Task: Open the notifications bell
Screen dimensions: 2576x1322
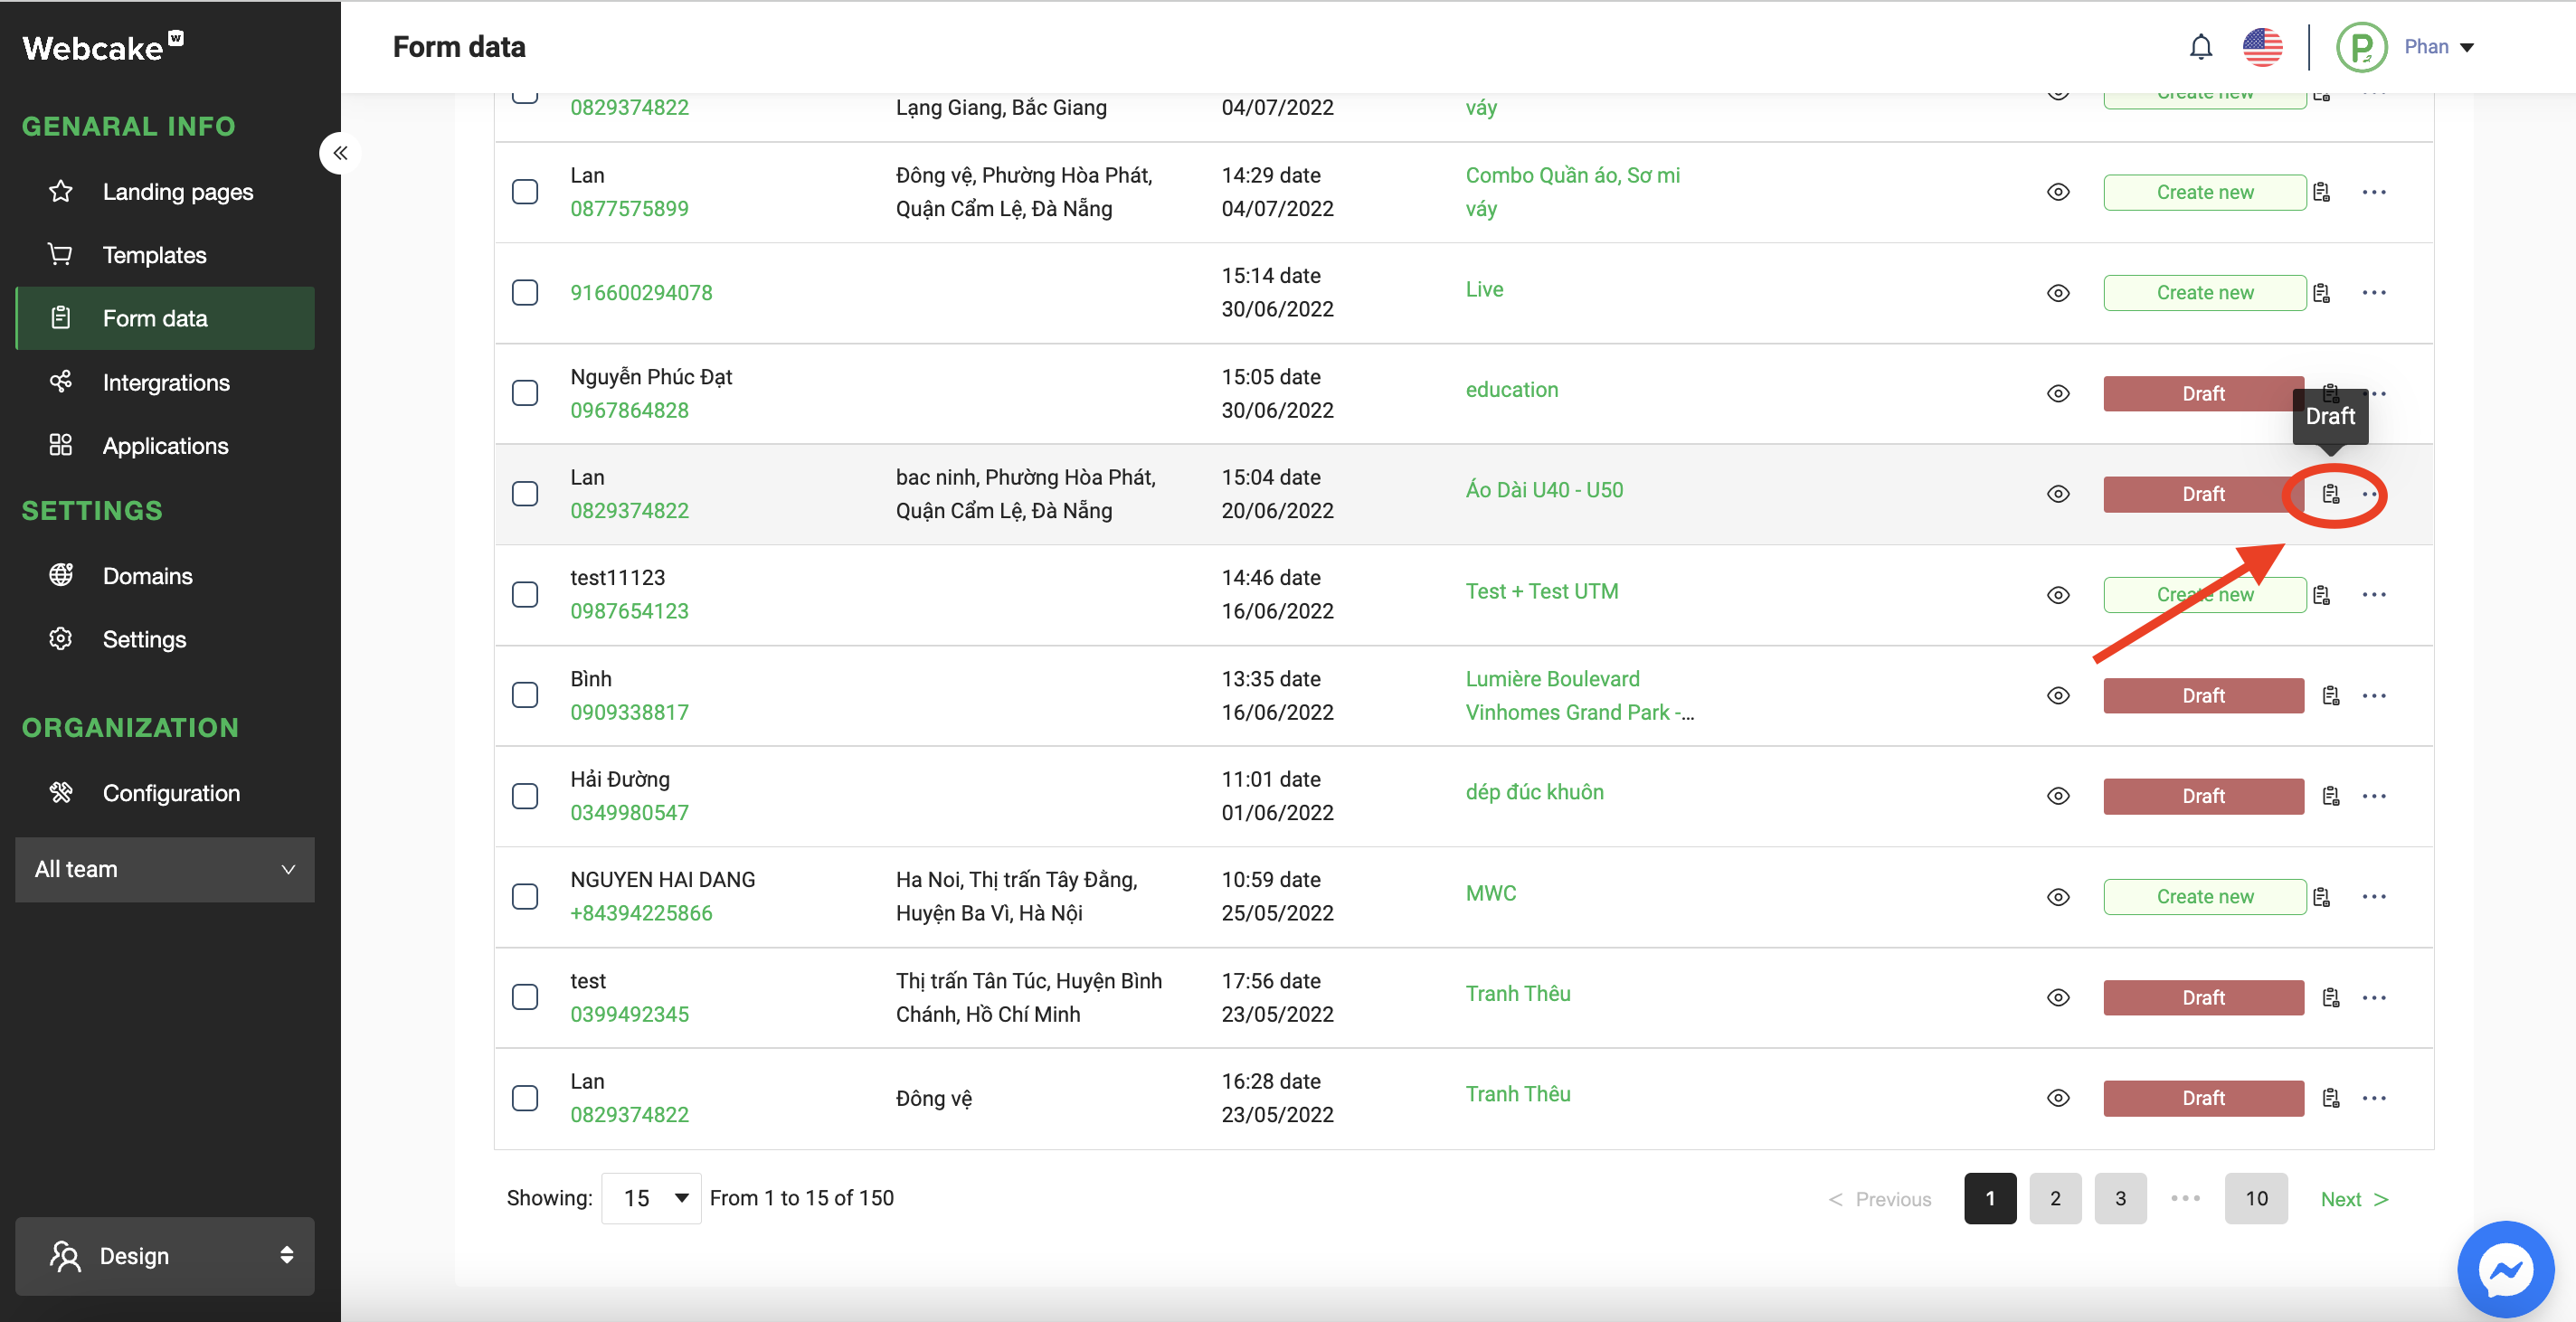Action: pyautogui.click(x=2200, y=47)
